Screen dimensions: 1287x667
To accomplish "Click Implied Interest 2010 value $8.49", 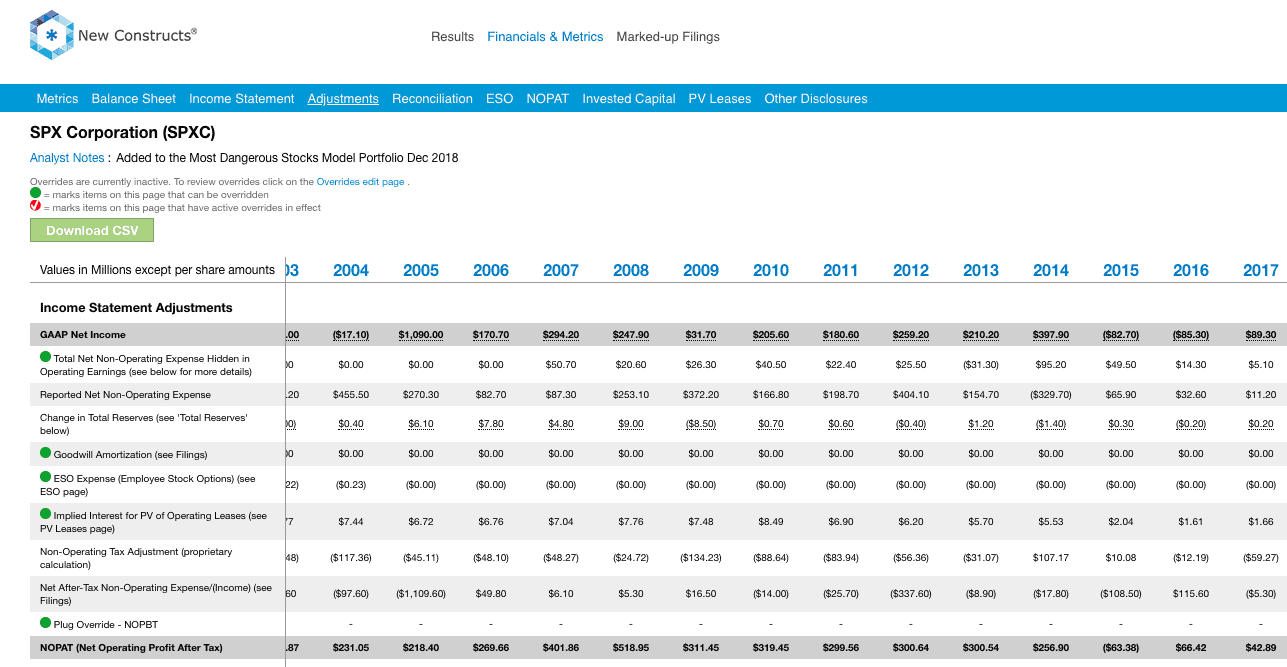I will [x=771, y=521].
